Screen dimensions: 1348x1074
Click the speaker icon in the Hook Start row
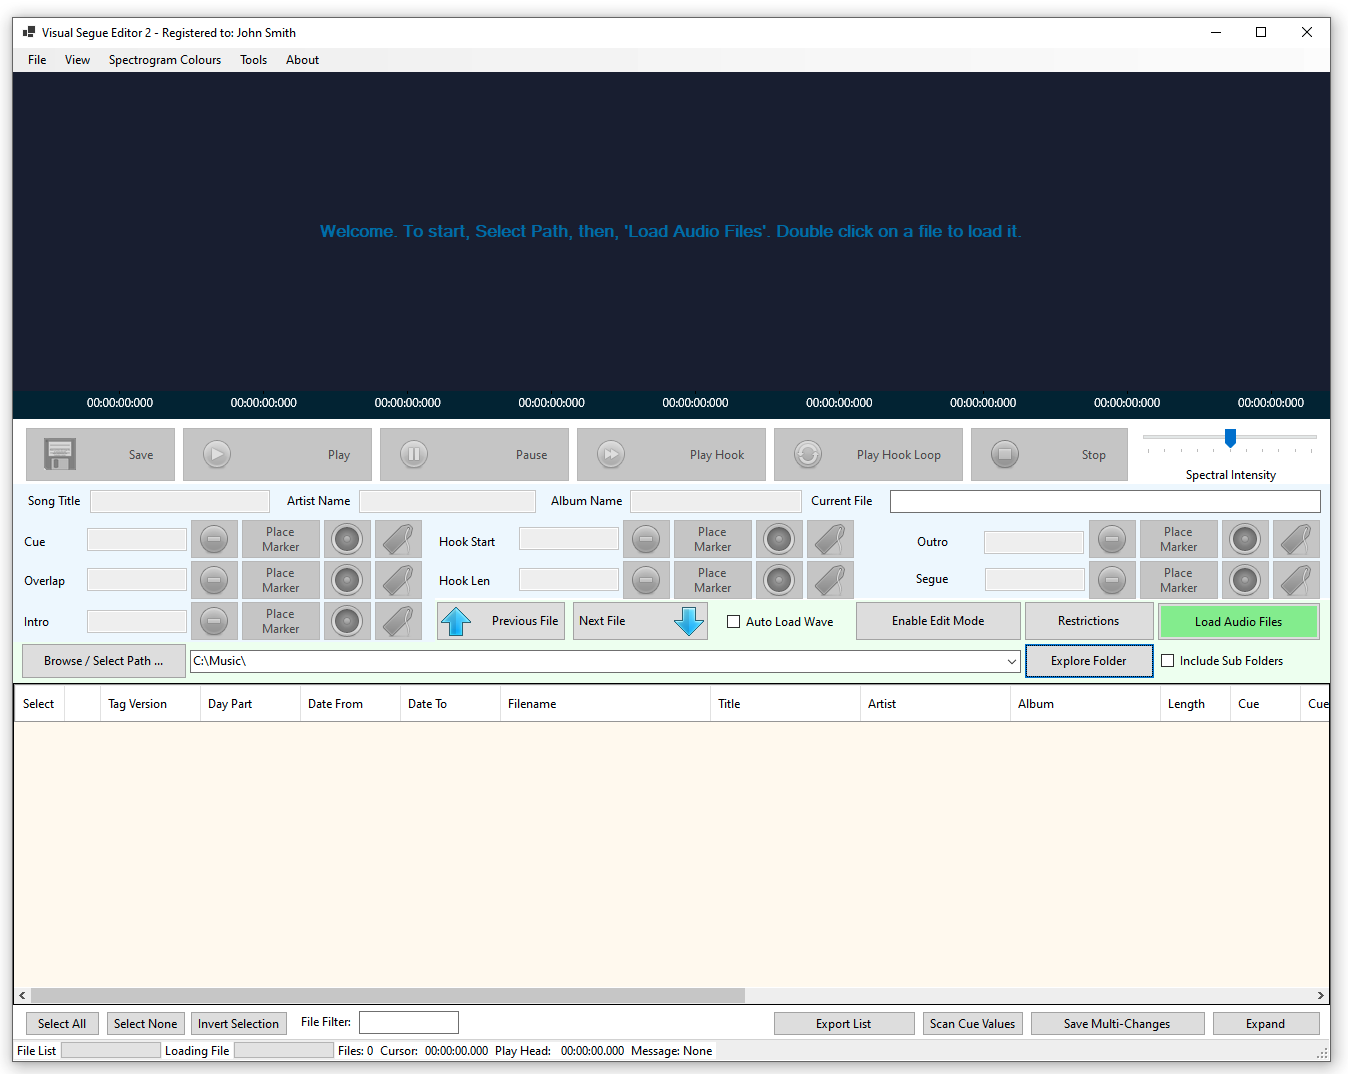(x=779, y=539)
